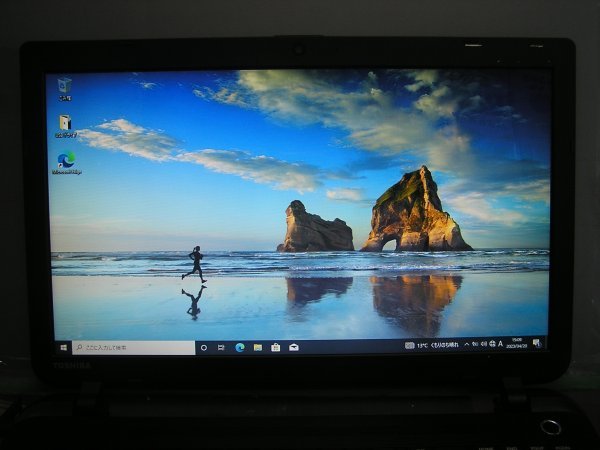Click the globe tray icon beside volume

pyautogui.click(x=492, y=344)
